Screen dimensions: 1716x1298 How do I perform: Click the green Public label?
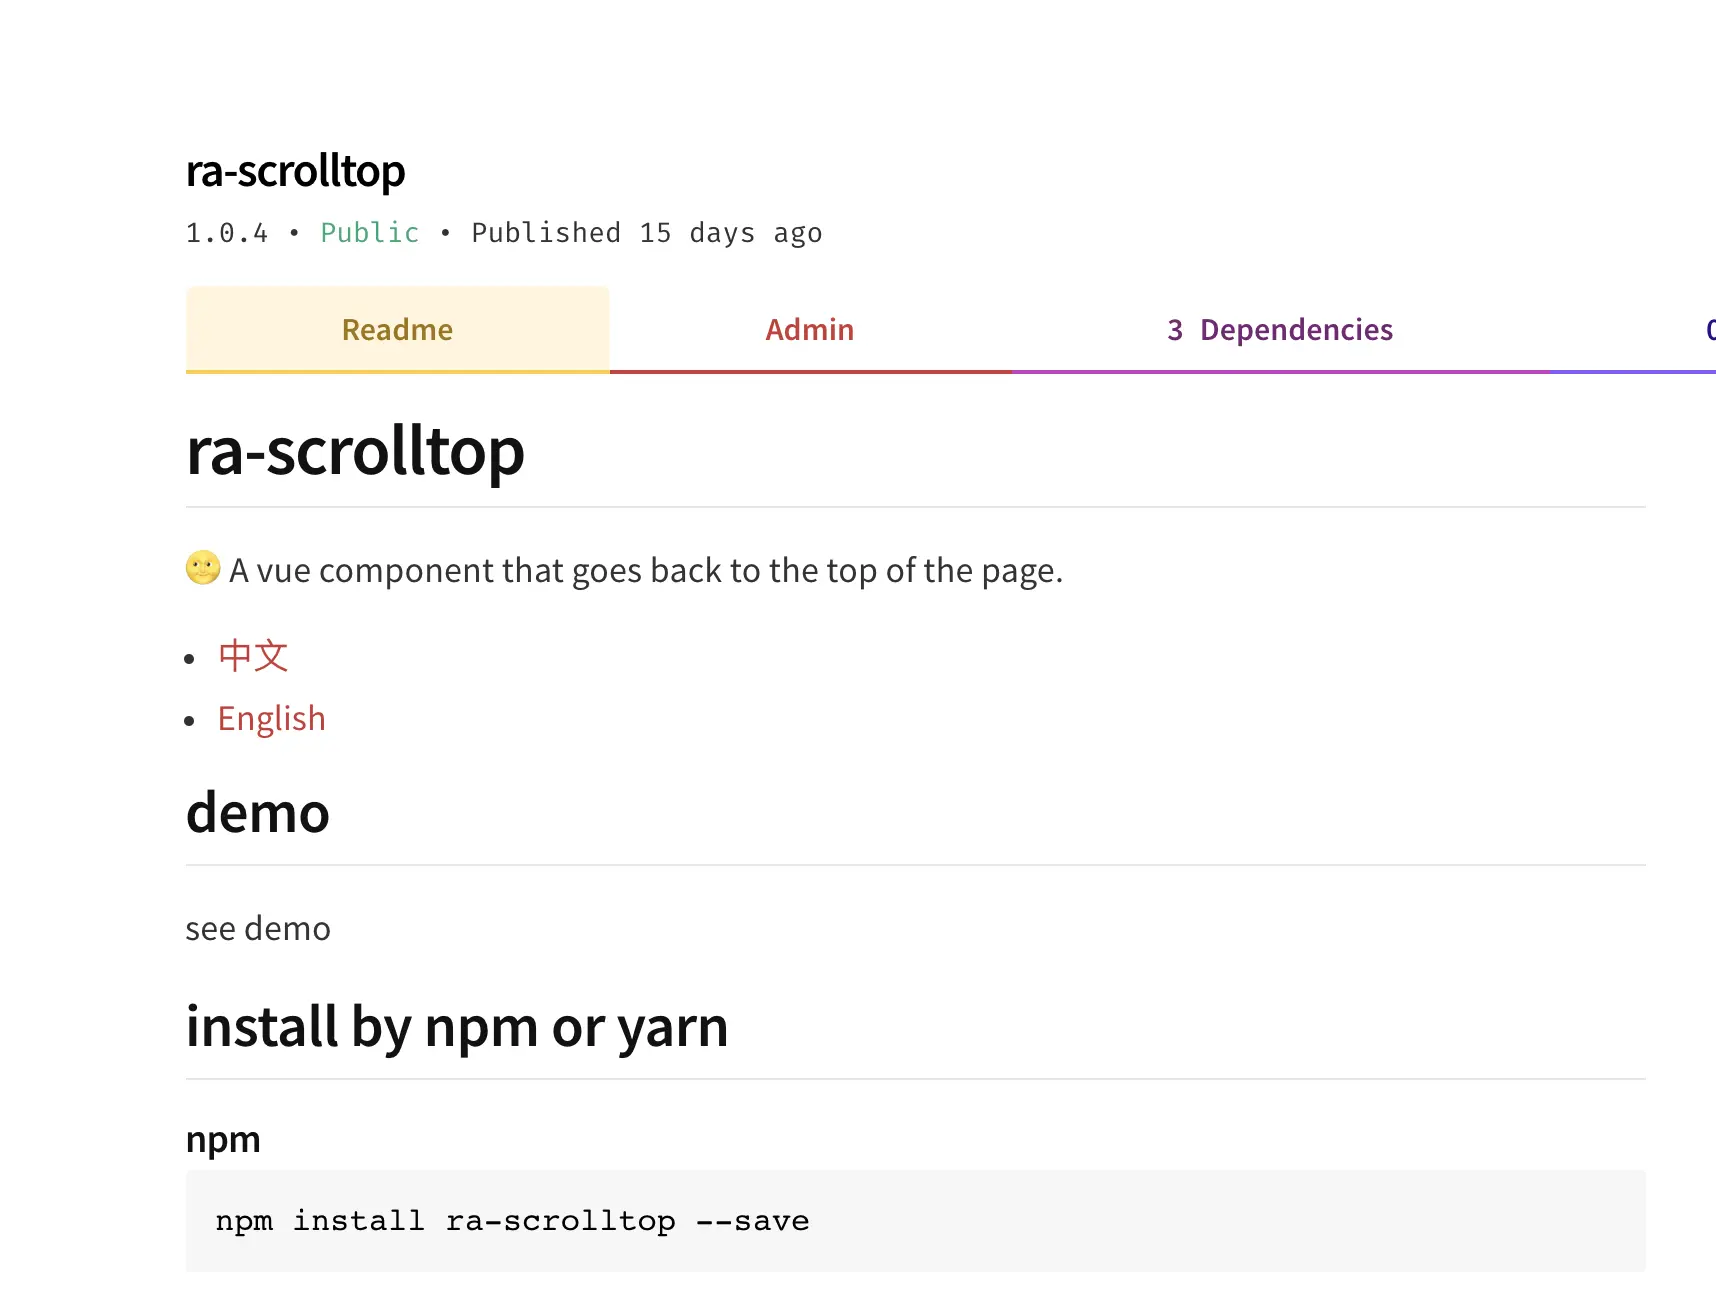click(369, 233)
